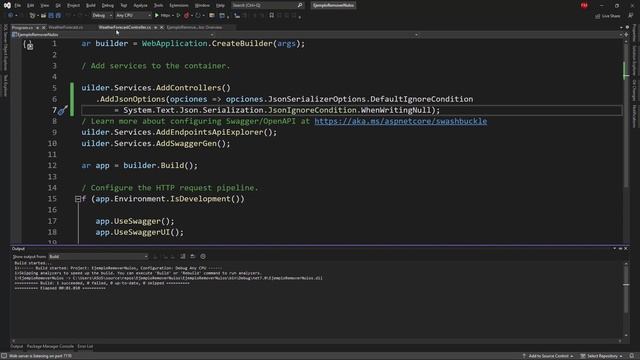Open the View menu
The width and height of the screenshot is (640, 360).
point(44,5)
